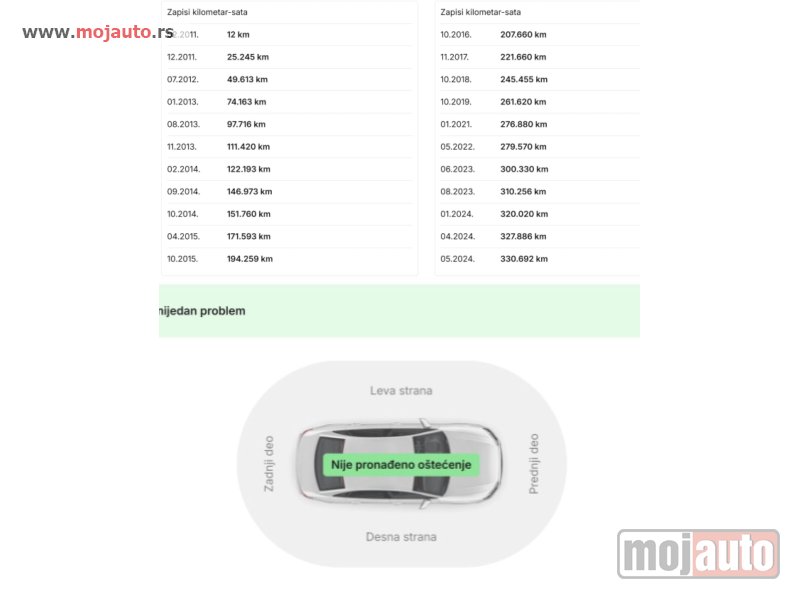Select the "Prednji deo" label
The width and height of the screenshot is (800, 600).
(x=533, y=464)
